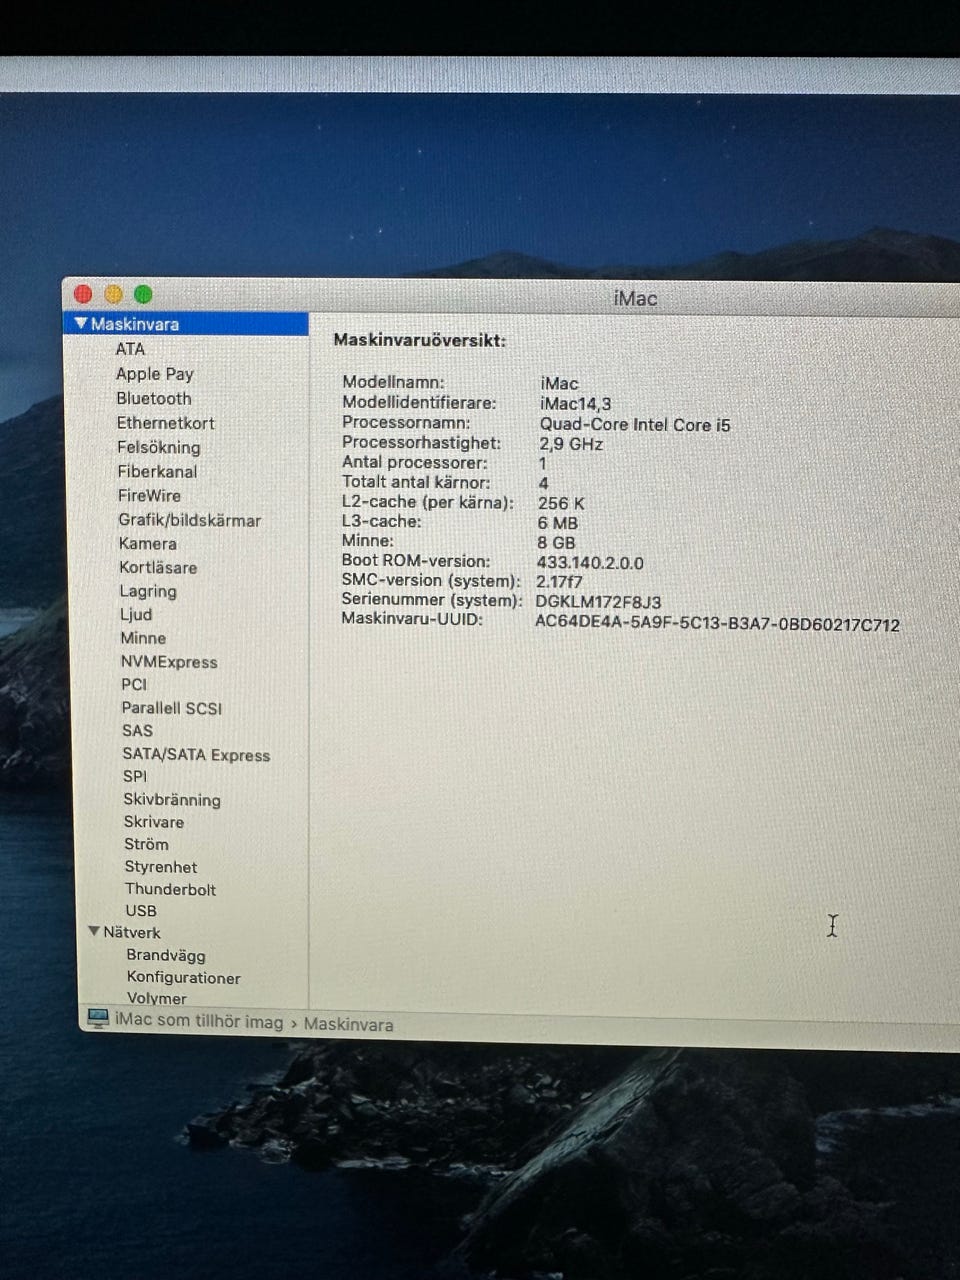
Task: Select Lagring in the sidebar
Action: pos(148,591)
